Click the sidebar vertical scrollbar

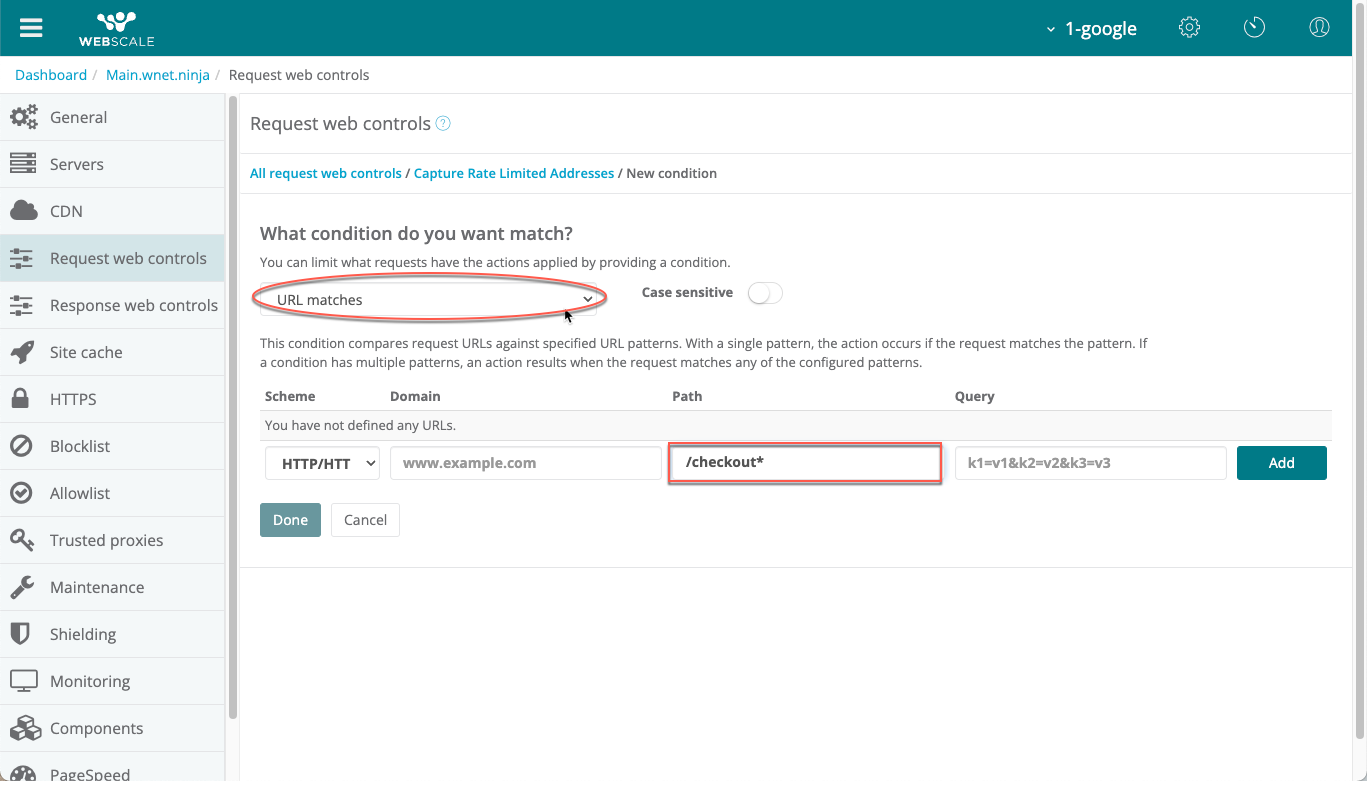(233, 400)
